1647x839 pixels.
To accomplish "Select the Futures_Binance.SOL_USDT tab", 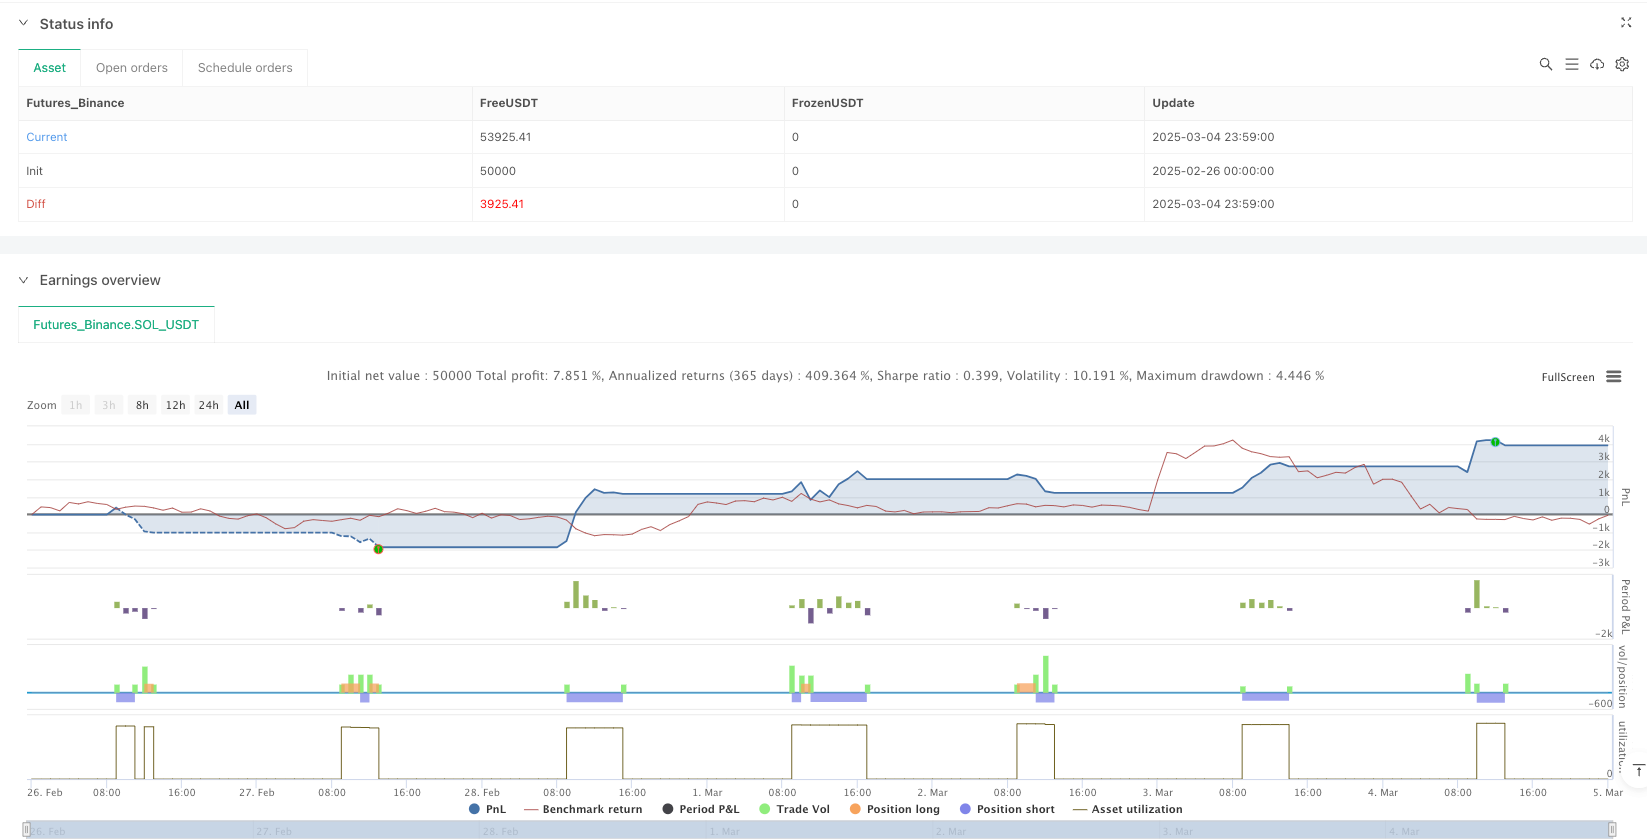I will point(116,325).
